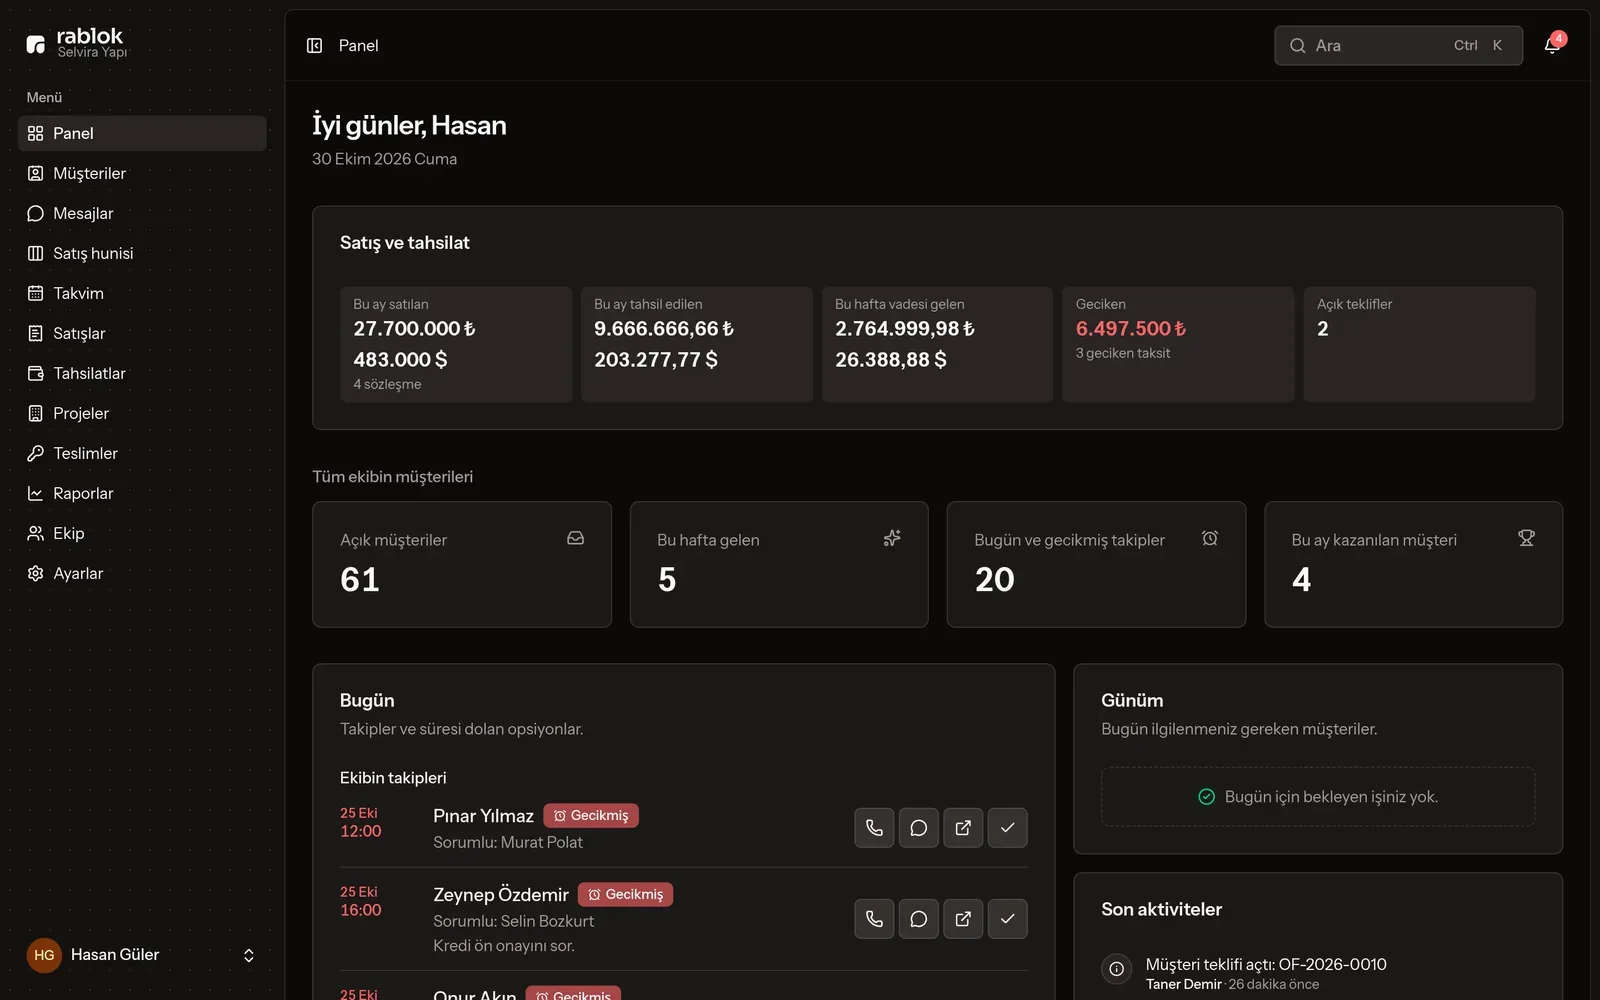The height and width of the screenshot is (1000, 1600).
Task: Message Pınar Yılmaz via chat icon
Action: (x=919, y=828)
